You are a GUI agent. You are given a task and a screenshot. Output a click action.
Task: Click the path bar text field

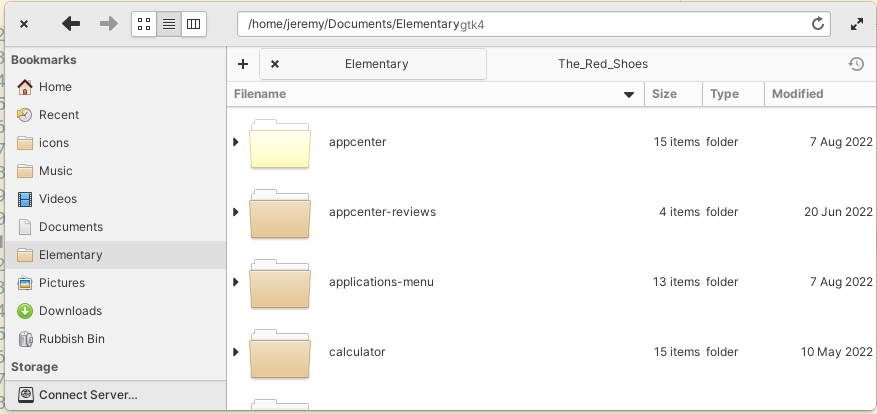tap(534, 24)
